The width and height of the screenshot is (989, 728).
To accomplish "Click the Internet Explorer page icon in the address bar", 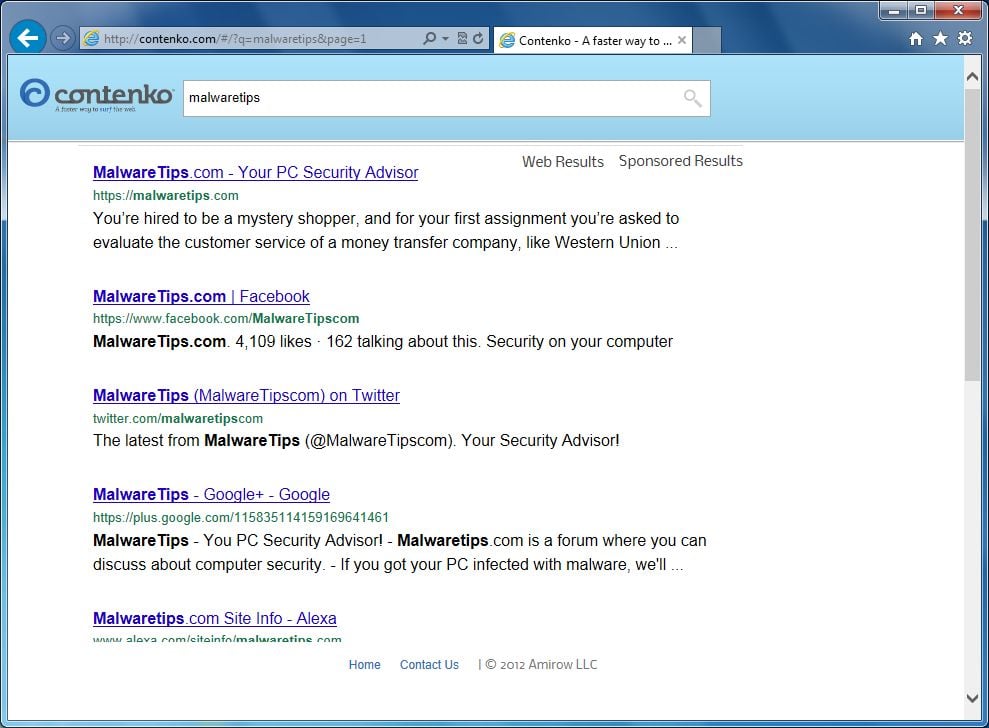I will point(91,38).
